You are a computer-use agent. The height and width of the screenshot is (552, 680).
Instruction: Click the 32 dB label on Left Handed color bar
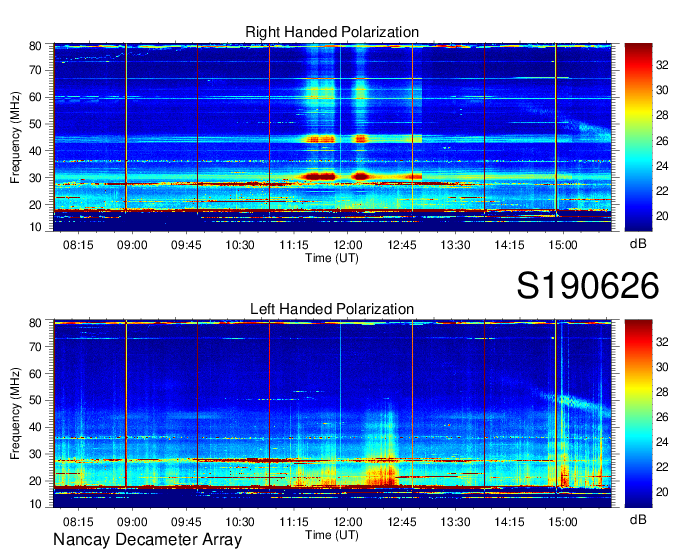662,342
